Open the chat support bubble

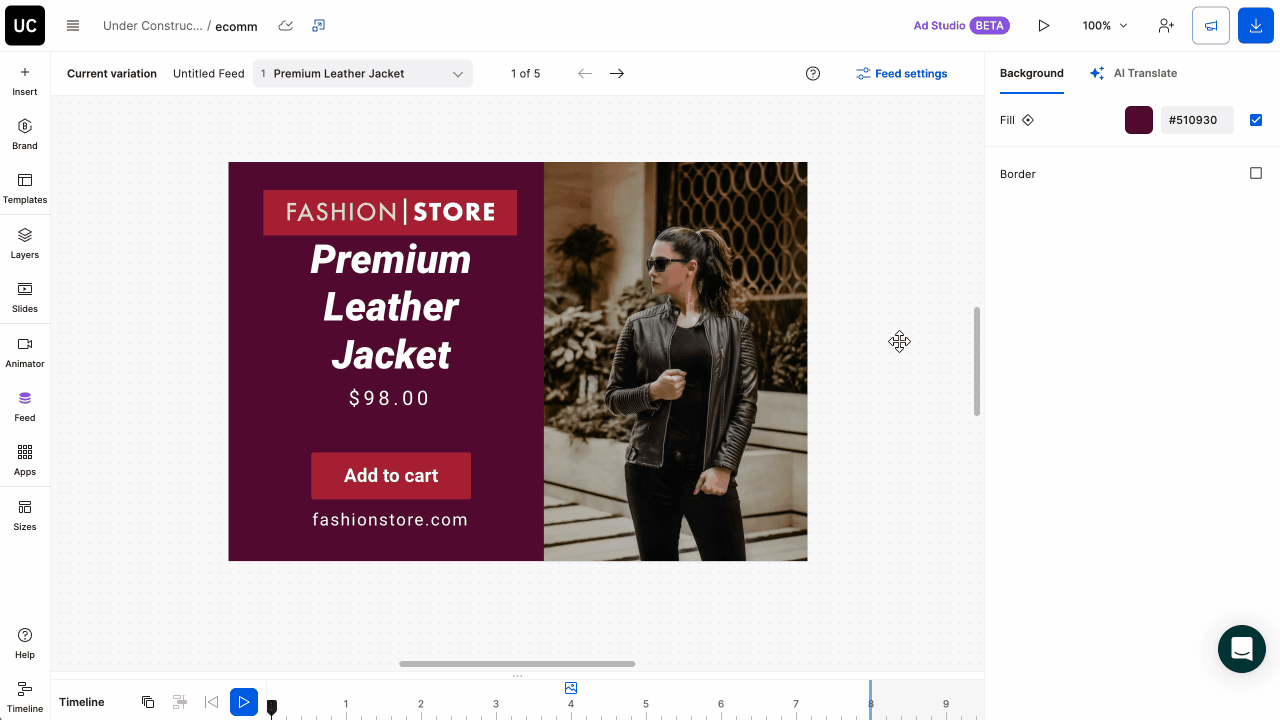click(x=1242, y=649)
